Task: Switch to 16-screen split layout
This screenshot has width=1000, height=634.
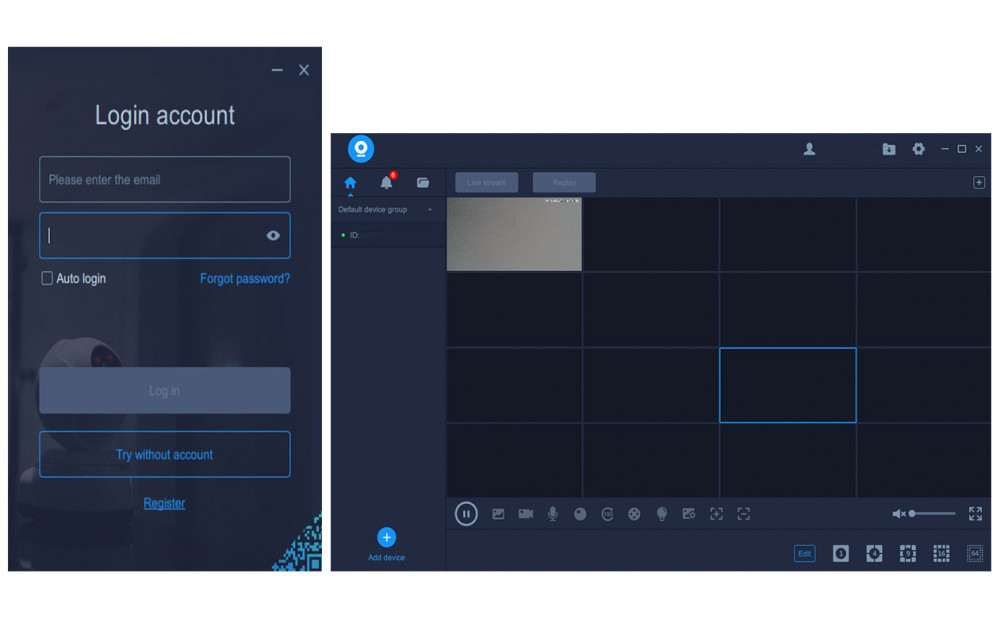Action: pyautogui.click(x=941, y=553)
